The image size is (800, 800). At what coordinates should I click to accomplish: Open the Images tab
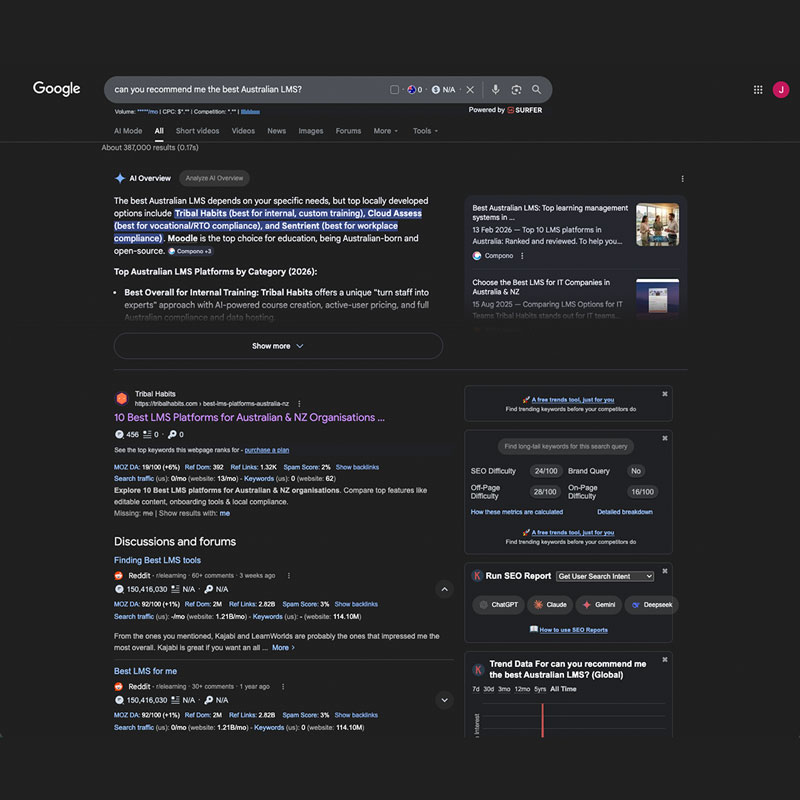311,131
